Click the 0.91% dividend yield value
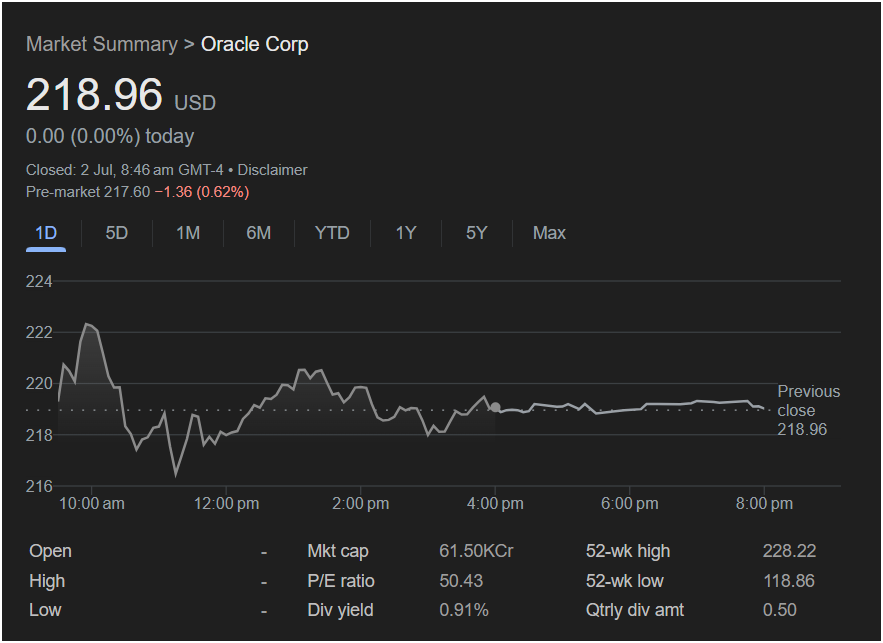 464,610
